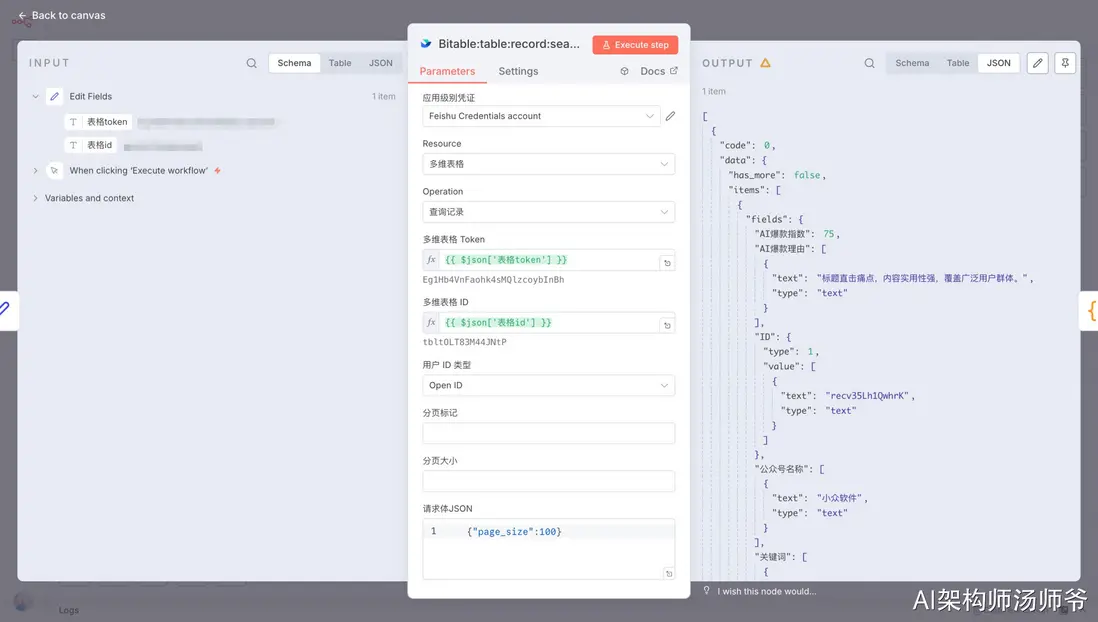Click resolved table ID tbltOLT83M44JNtP

(464, 342)
